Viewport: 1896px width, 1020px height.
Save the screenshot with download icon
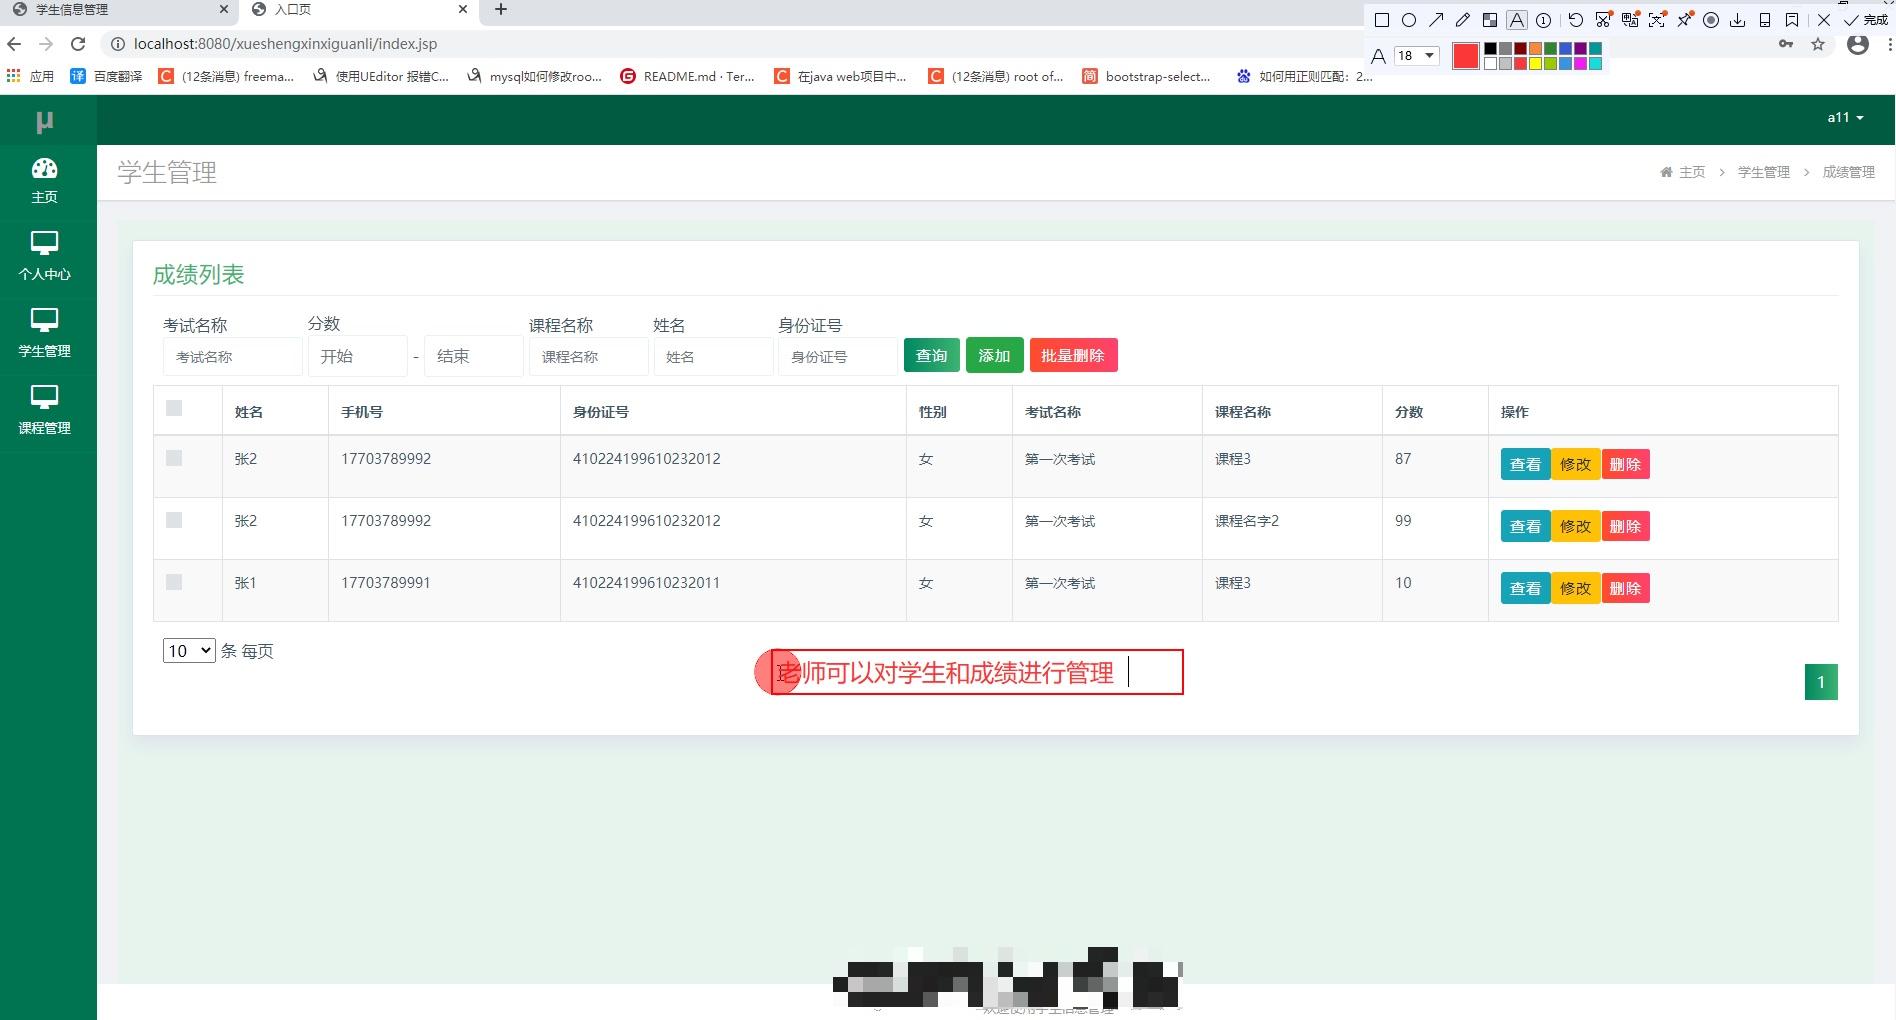tap(1738, 20)
